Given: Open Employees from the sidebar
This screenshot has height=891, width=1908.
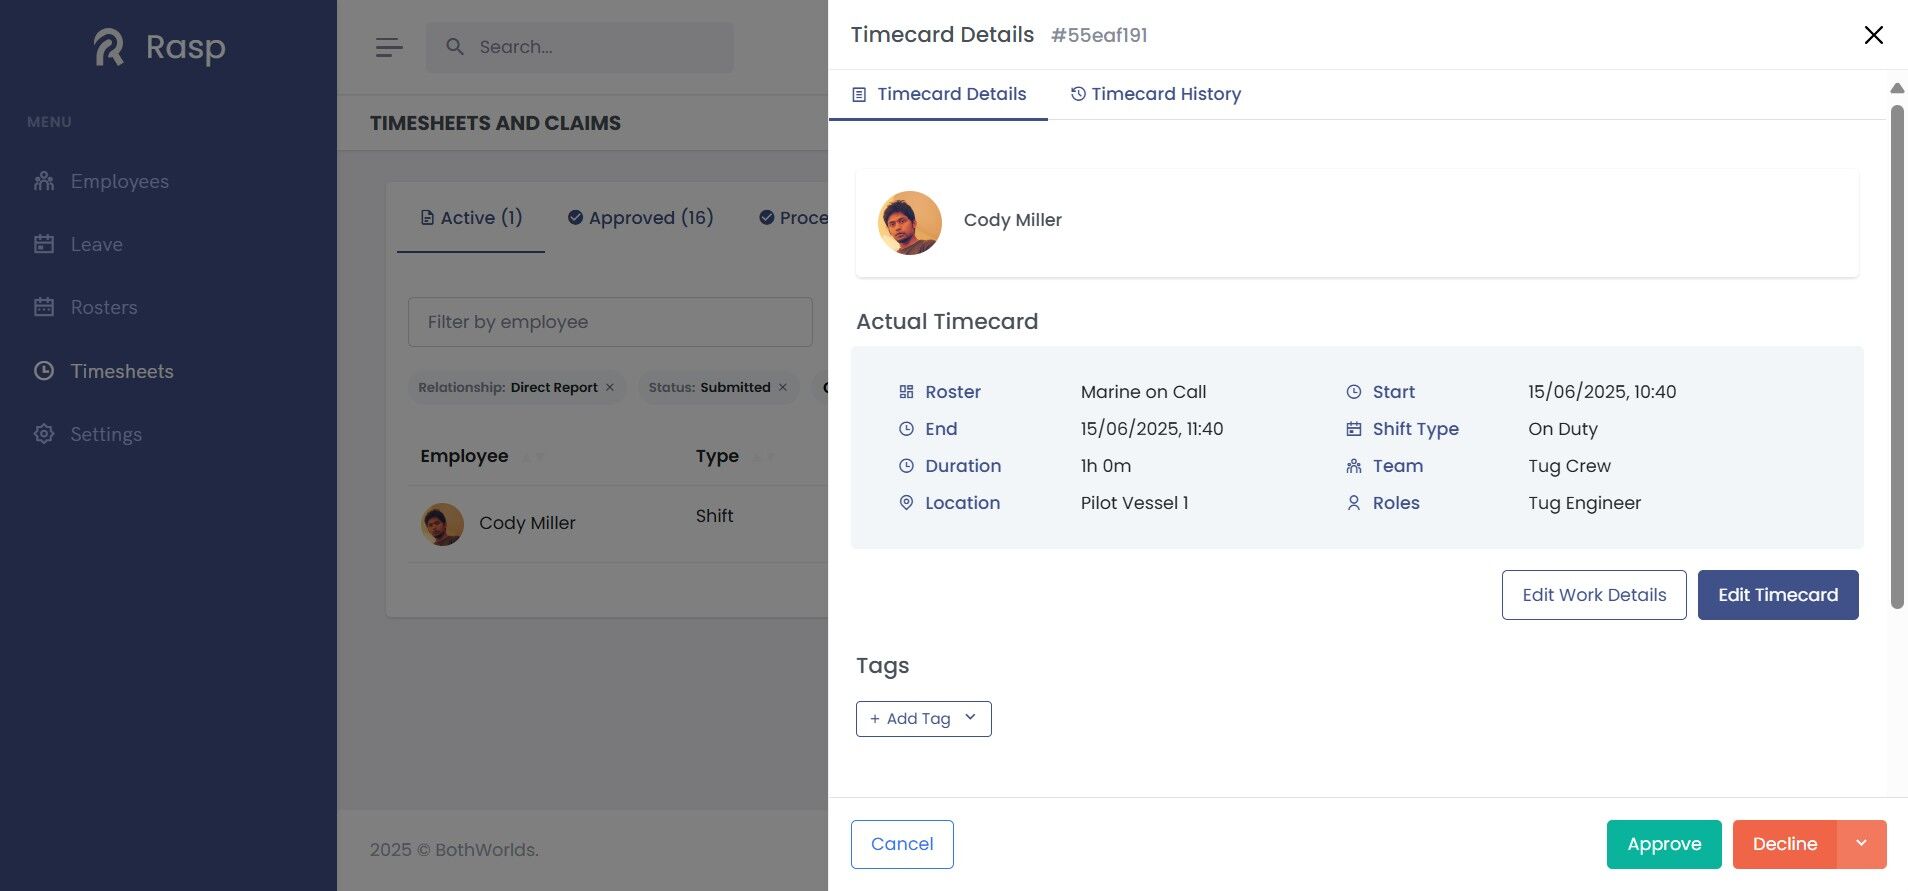Looking at the screenshot, I should (x=119, y=181).
